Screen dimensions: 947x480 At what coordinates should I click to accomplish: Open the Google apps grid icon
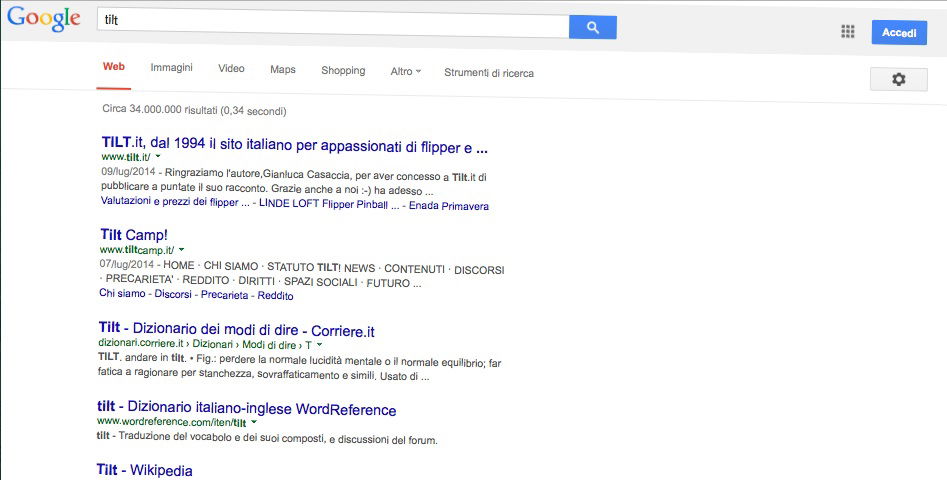pos(847,31)
